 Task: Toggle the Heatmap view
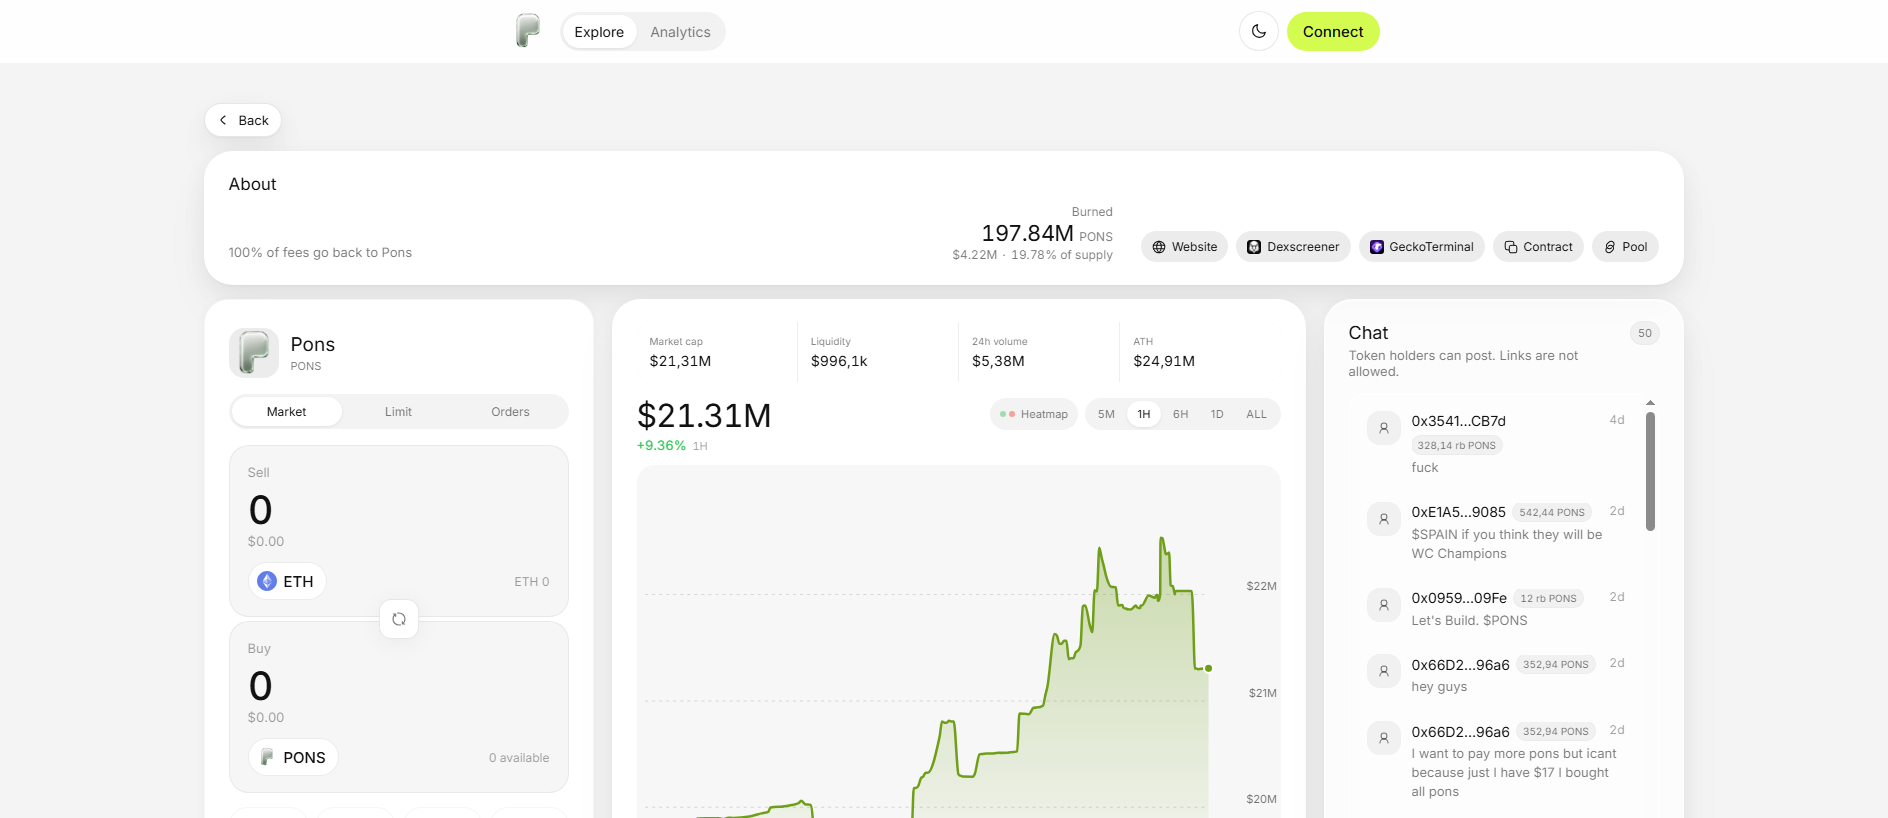click(x=1034, y=414)
